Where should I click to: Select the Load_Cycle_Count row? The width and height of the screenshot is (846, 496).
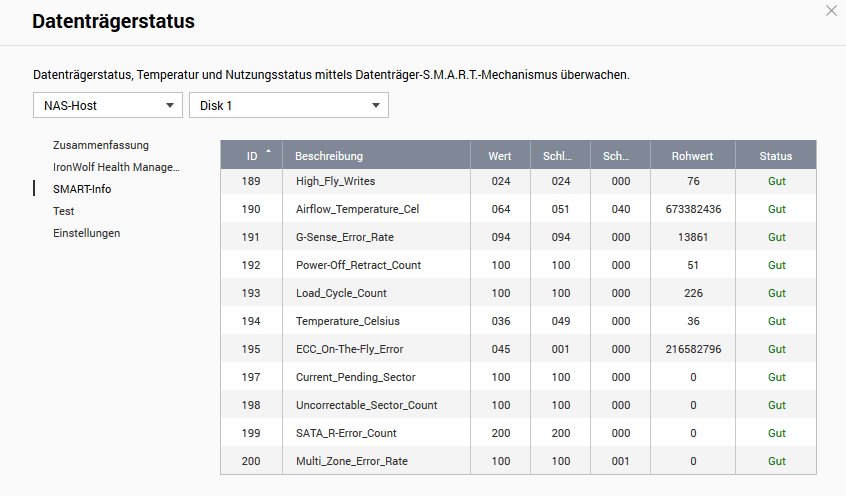518,293
